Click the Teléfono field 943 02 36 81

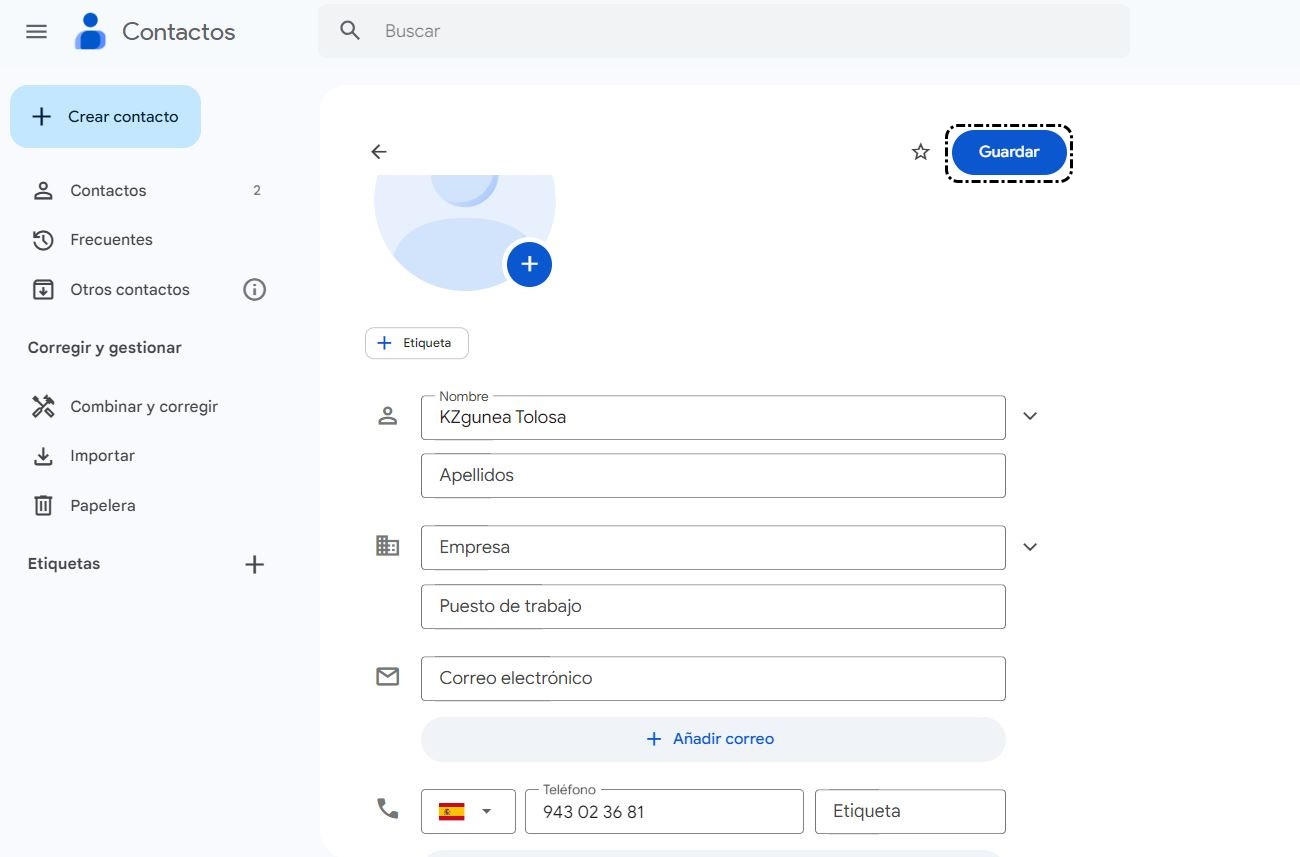pos(664,811)
